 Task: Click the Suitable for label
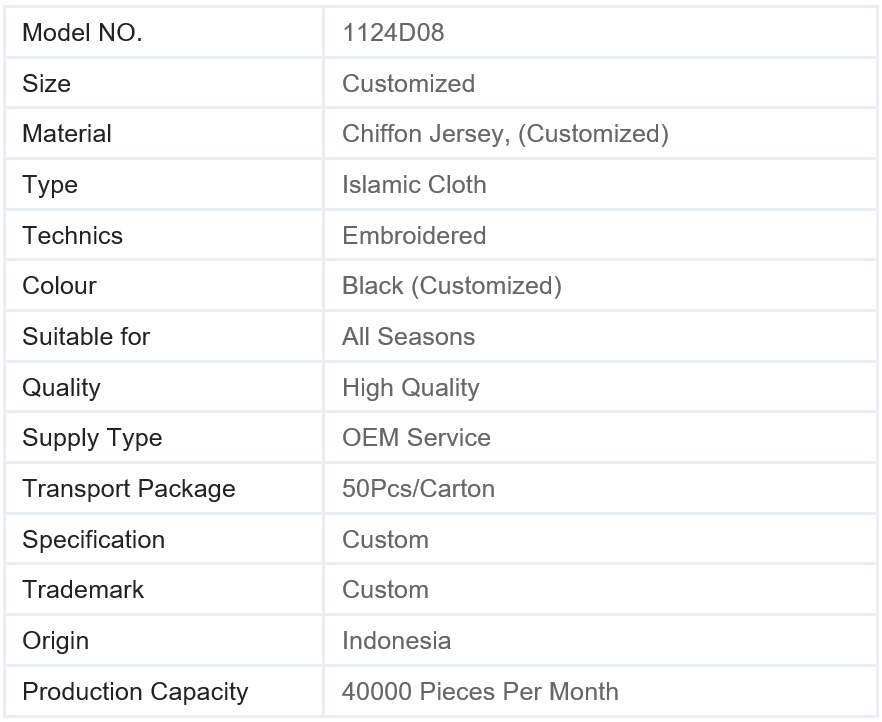pos(86,337)
